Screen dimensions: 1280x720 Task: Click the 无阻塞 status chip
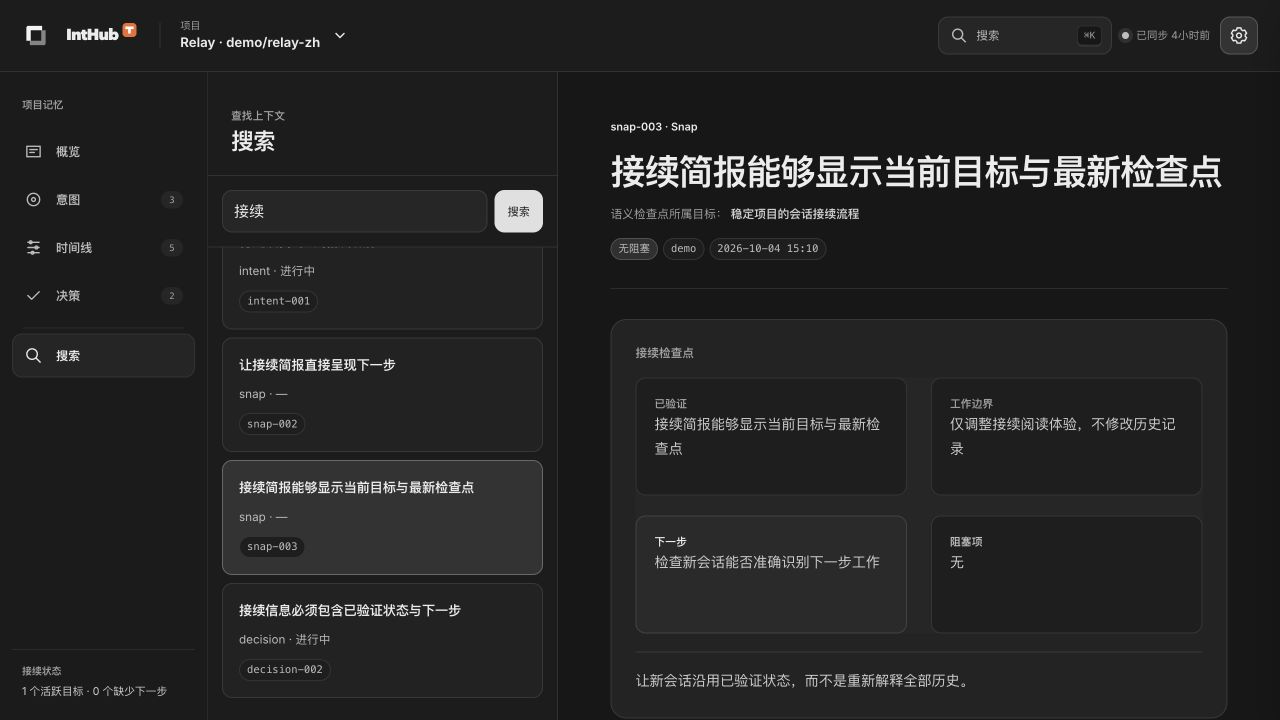point(634,248)
